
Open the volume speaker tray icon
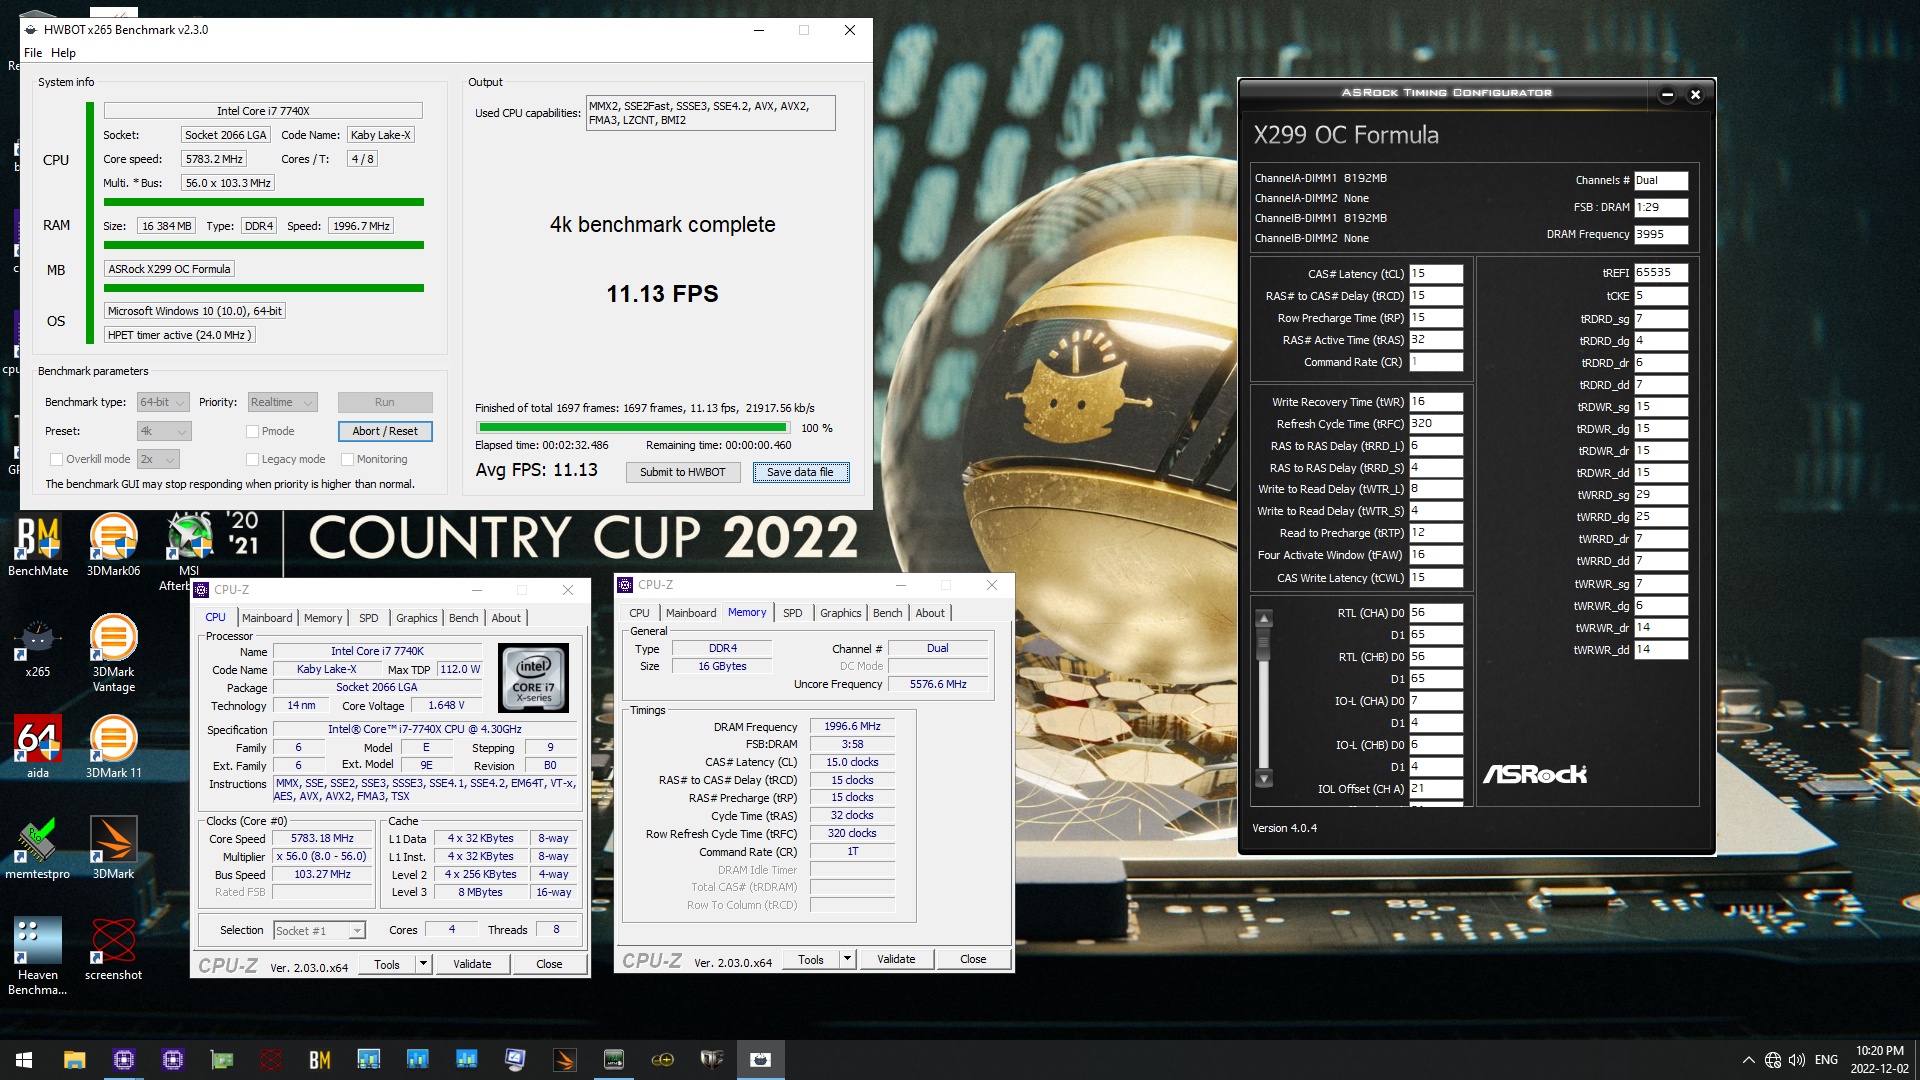[x=1797, y=1060]
